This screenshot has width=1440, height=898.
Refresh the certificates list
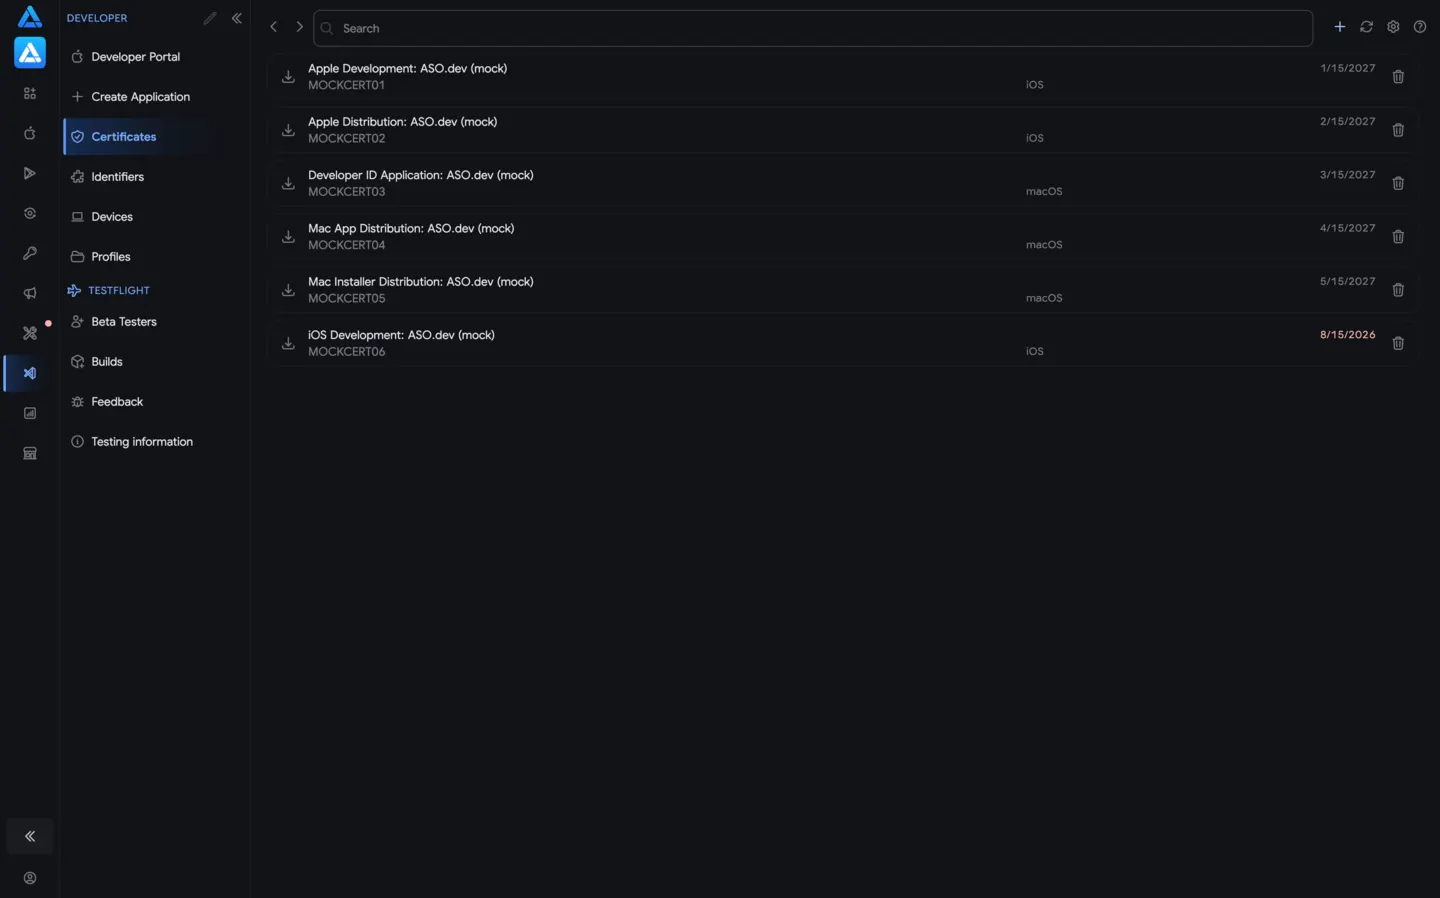point(1366,27)
